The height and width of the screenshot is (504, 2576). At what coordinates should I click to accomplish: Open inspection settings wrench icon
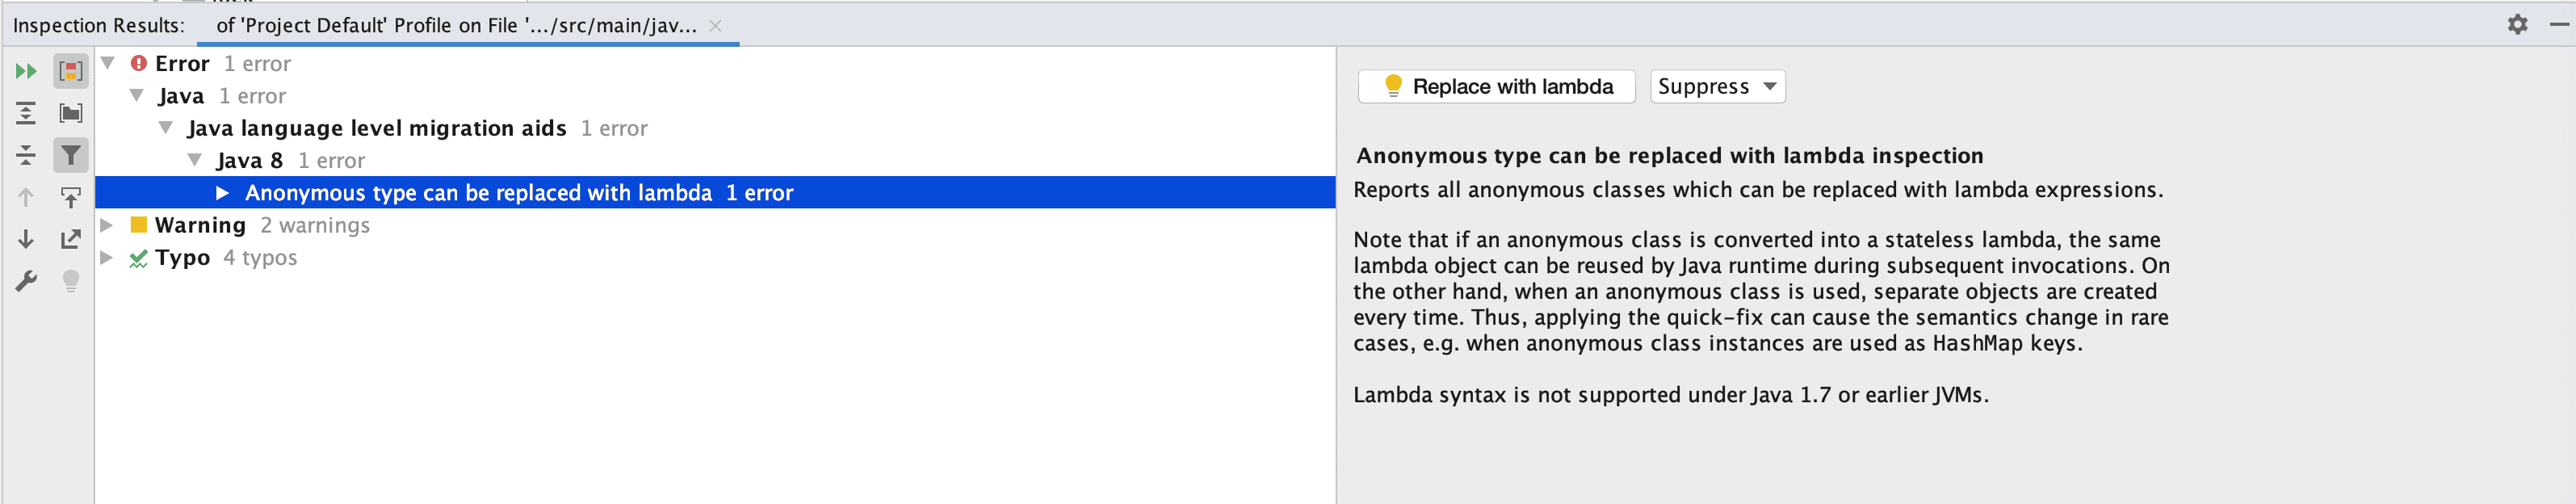pyautogui.click(x=26, y=281)
